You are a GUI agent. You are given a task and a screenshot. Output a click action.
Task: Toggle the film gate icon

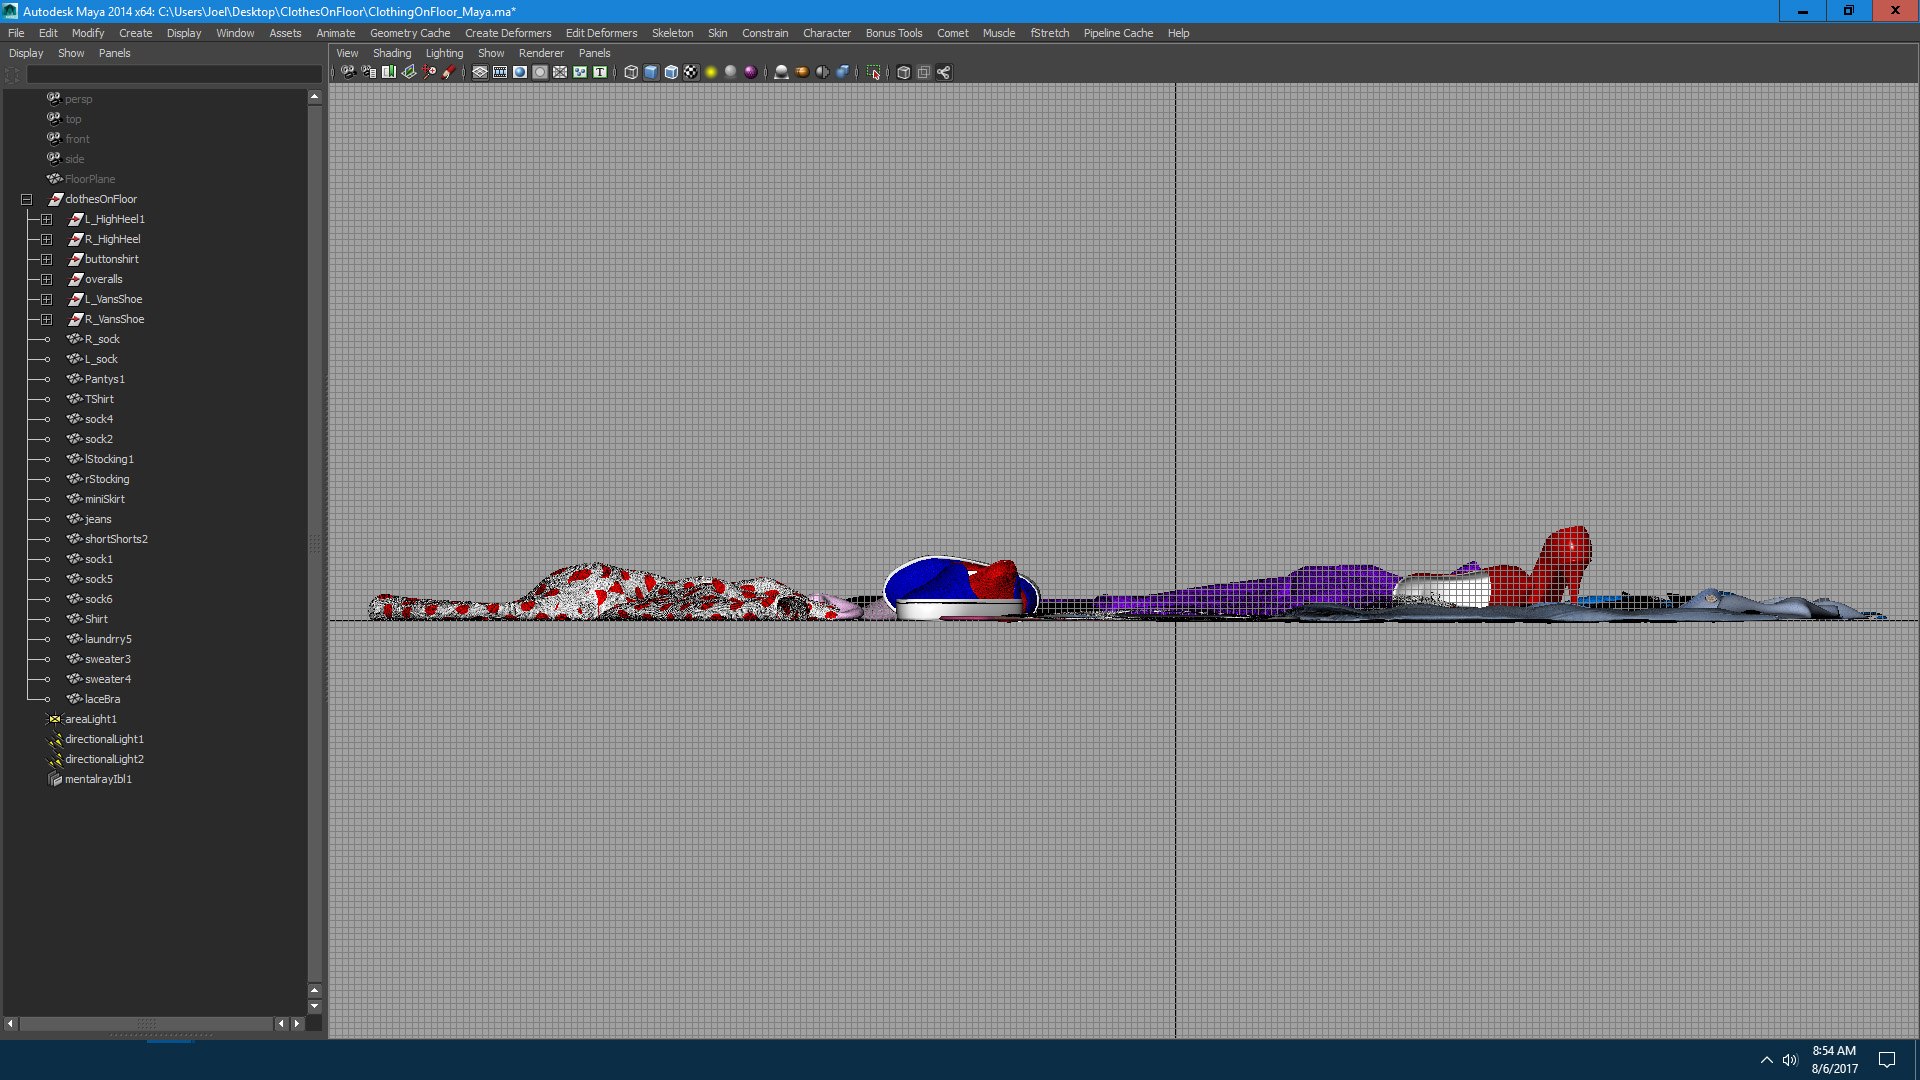[x=500, y=72]
